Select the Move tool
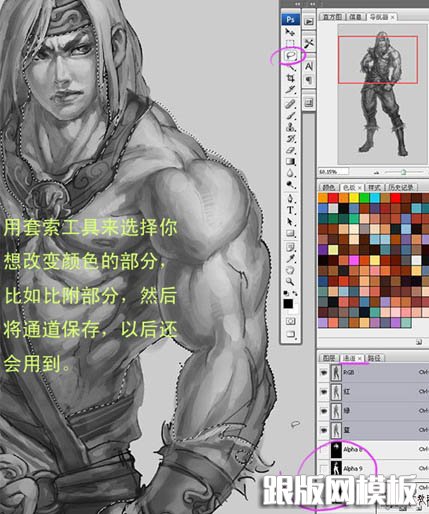Screen dimensions: 429x514 290,32
